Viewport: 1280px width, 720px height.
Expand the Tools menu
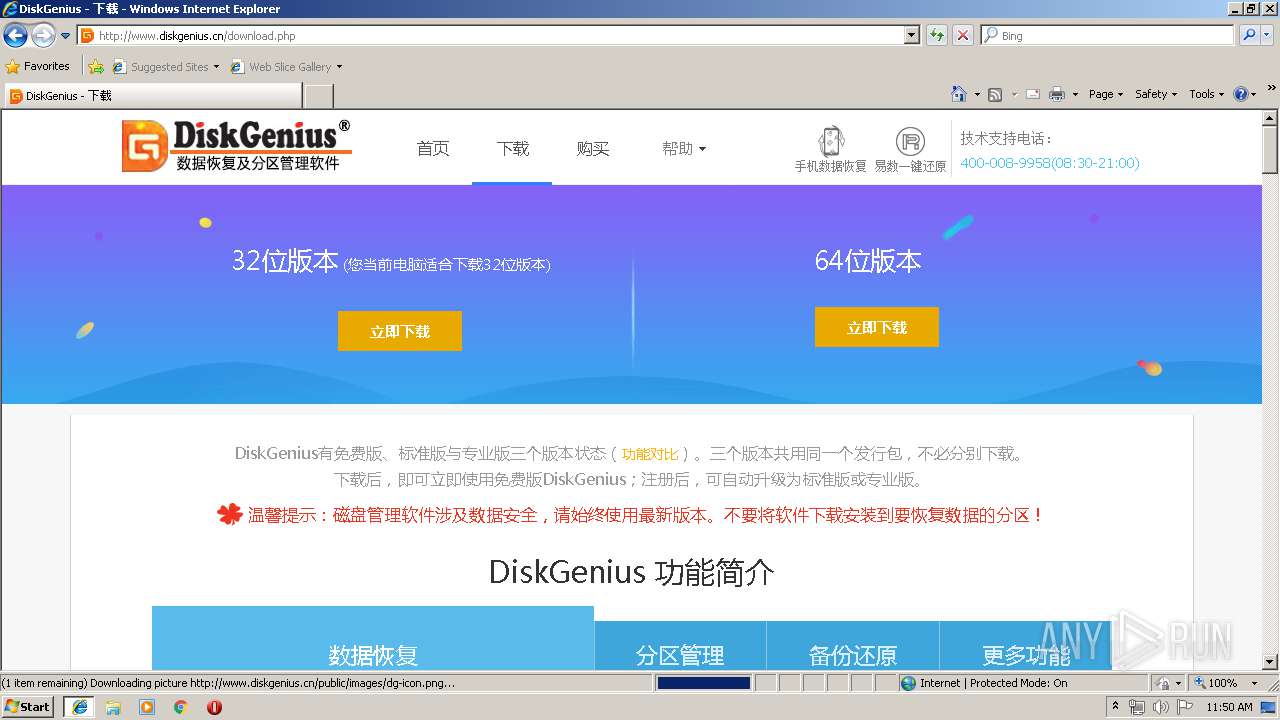point(1206,94)
